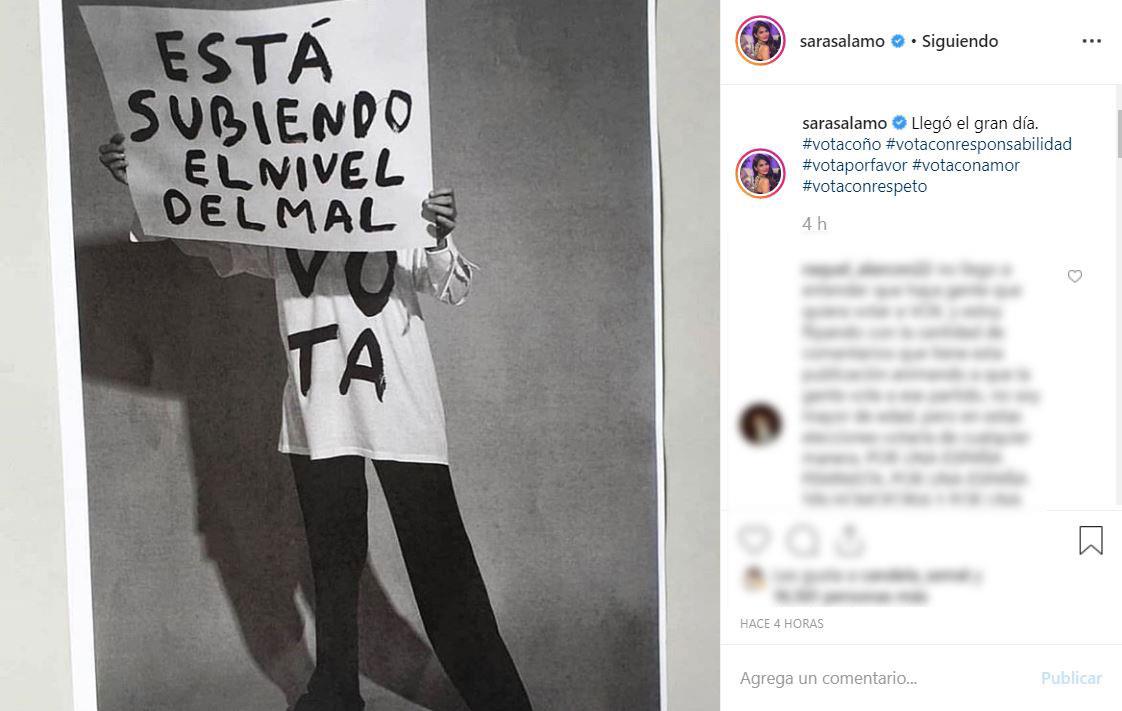Open the #votaconamor hashtag
Viewport: 1122px width, 711px height.
[966, 165]
